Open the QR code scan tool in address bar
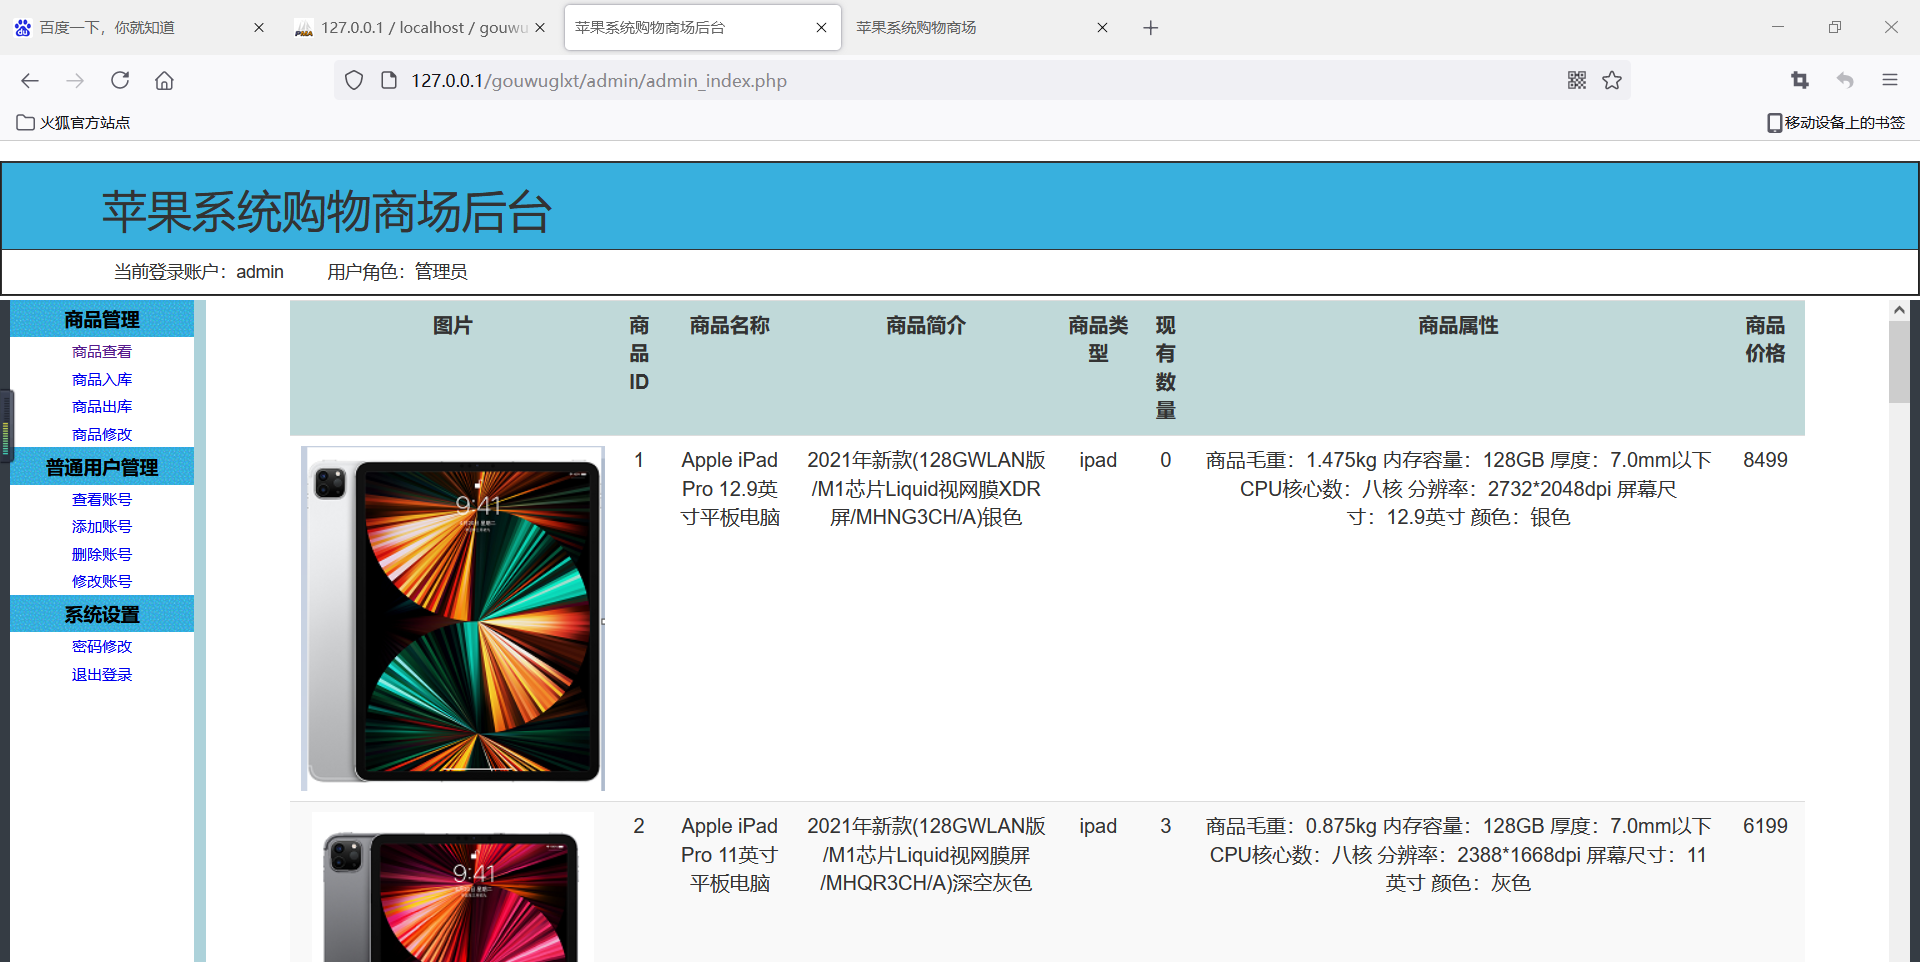 (1576, 80)
